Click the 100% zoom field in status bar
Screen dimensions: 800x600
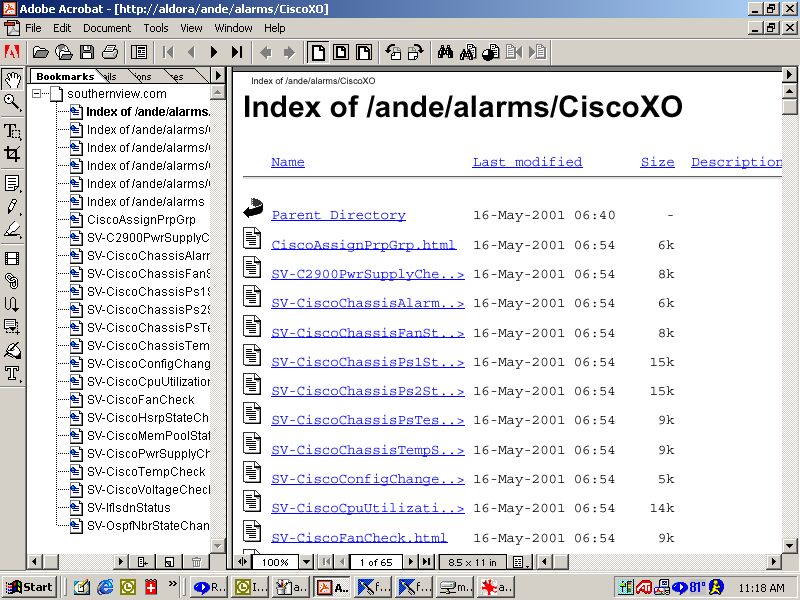pyautogui.click(x=274, y=562)
